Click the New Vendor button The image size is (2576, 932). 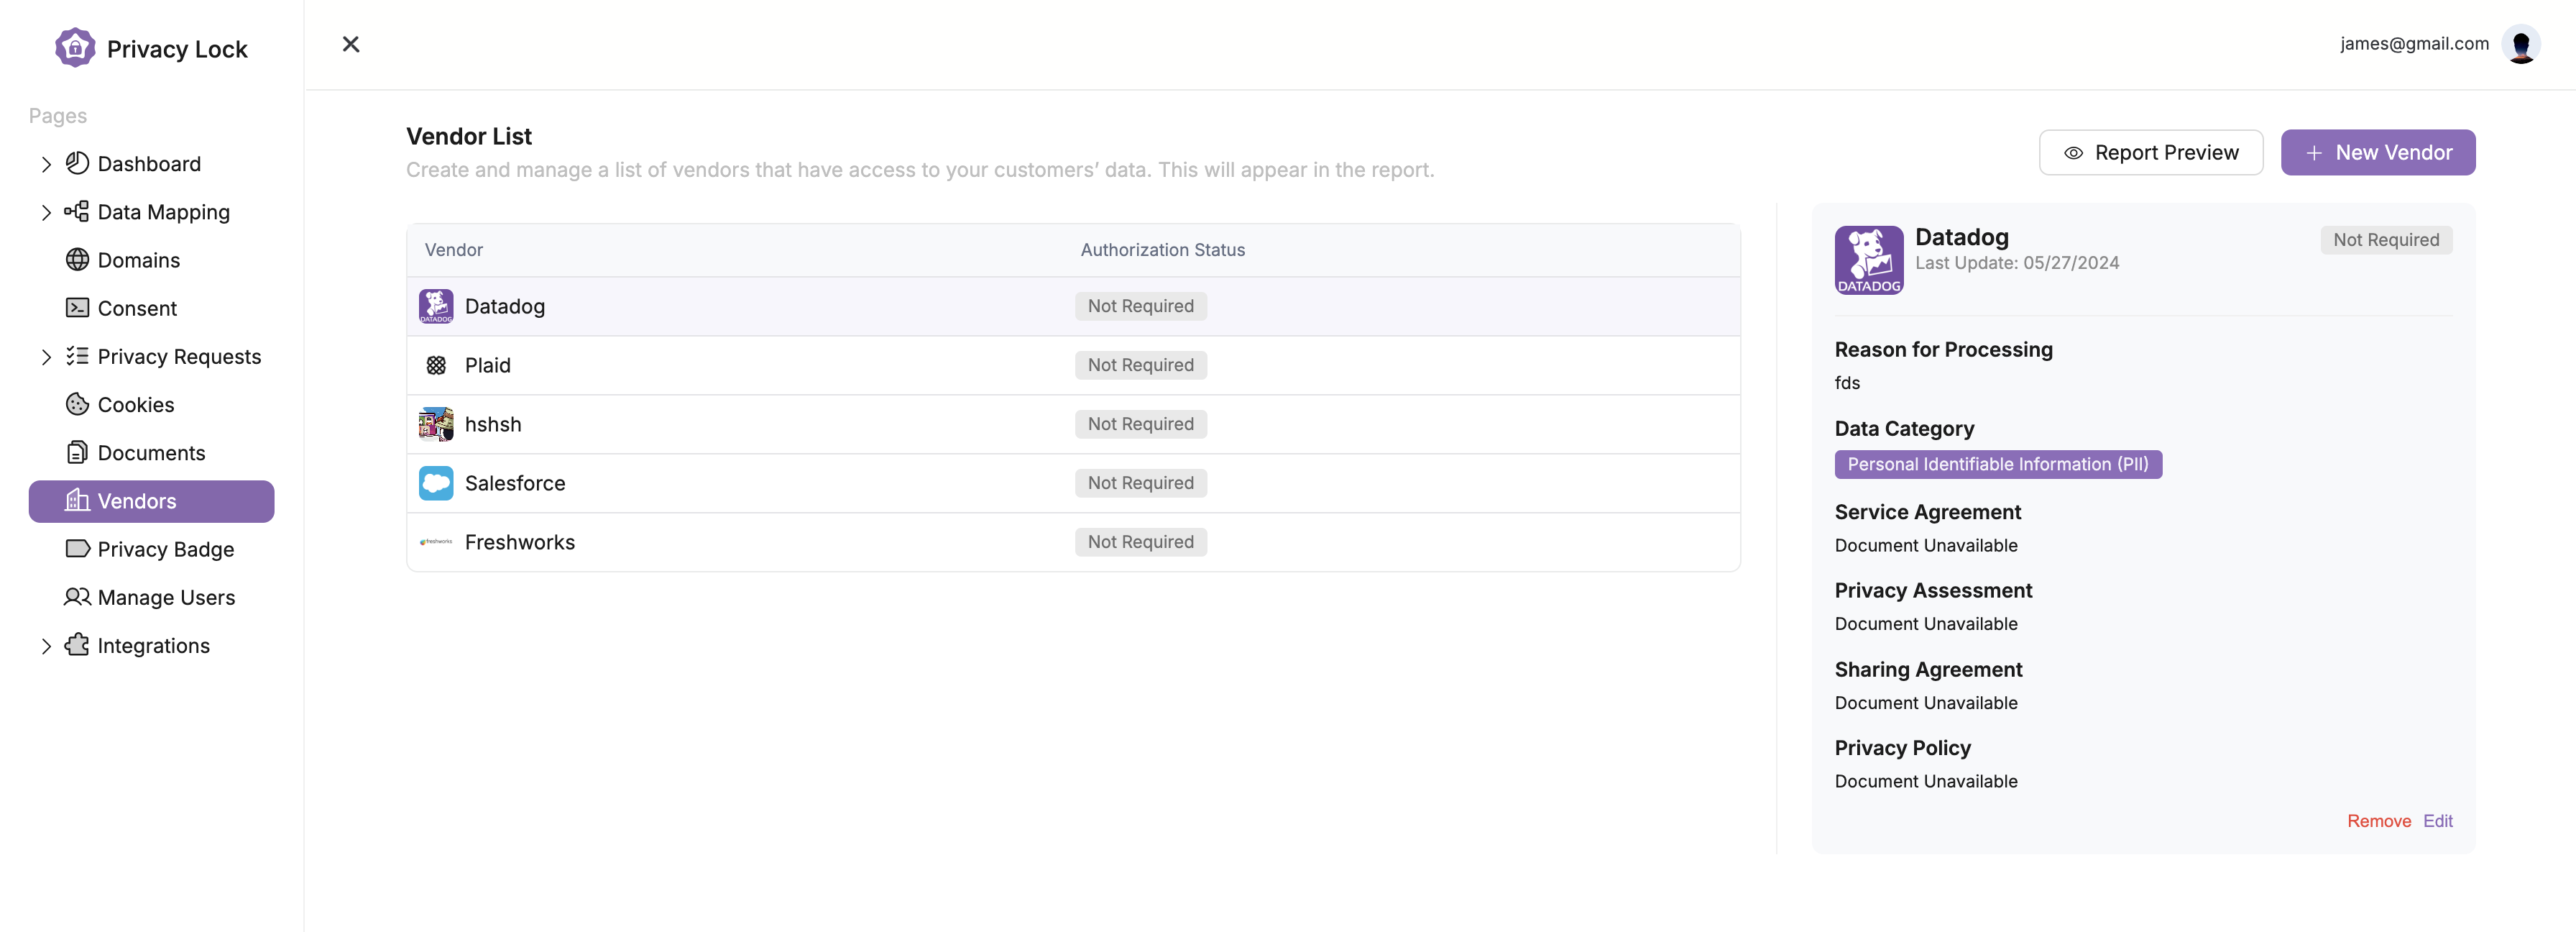2378,153
